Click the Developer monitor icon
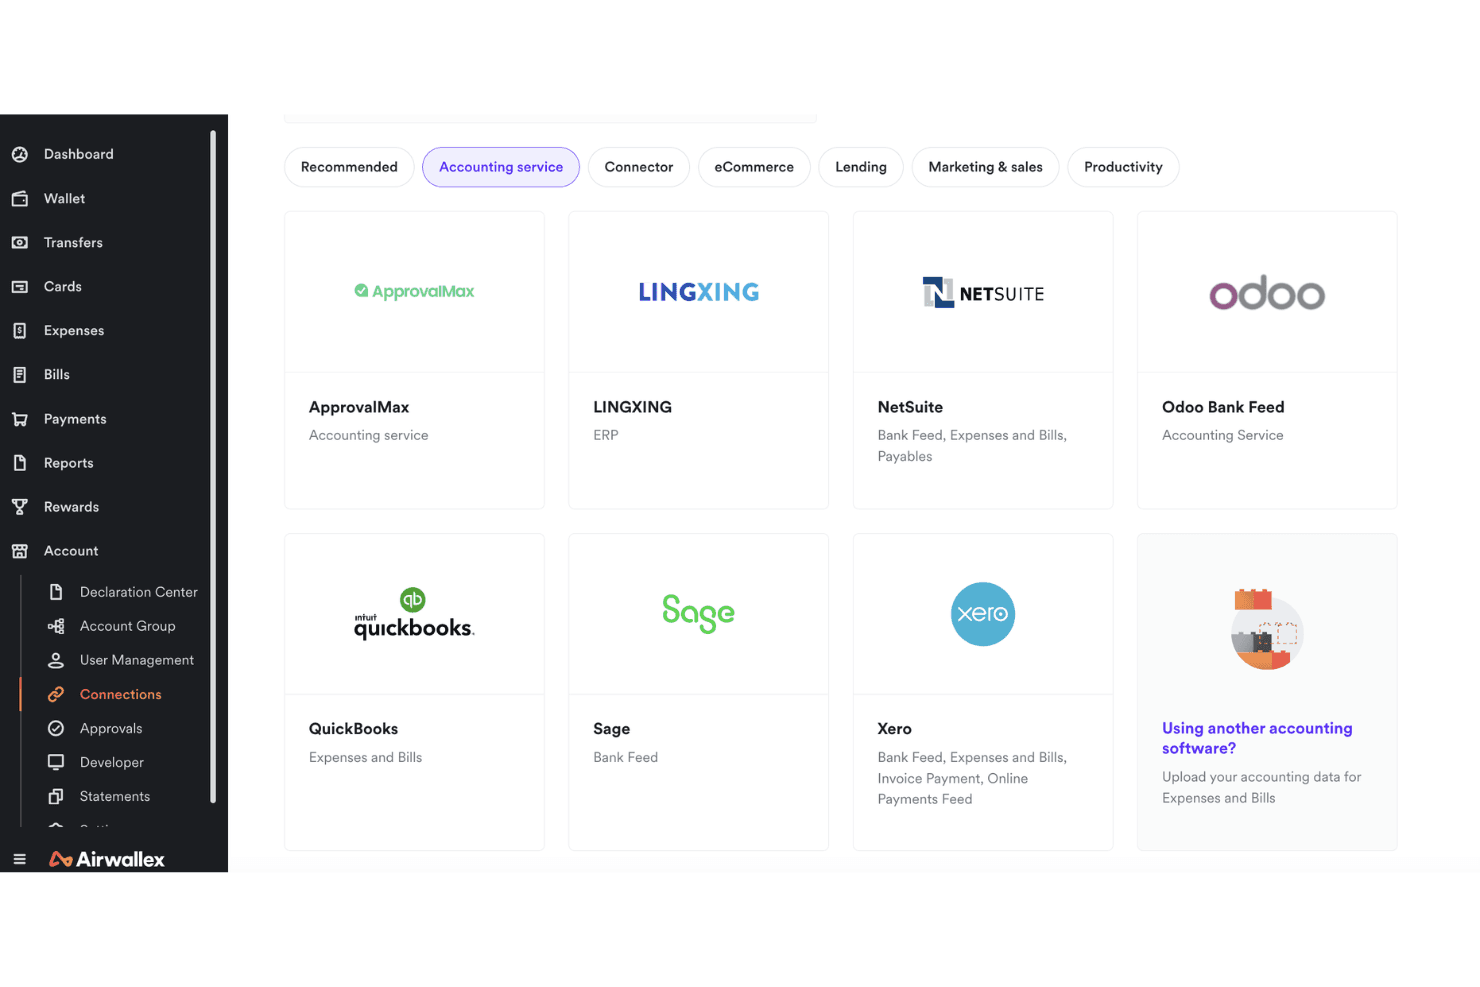Screen dimensions: 1480x987 pyautogui.click(x=56, y=762)
